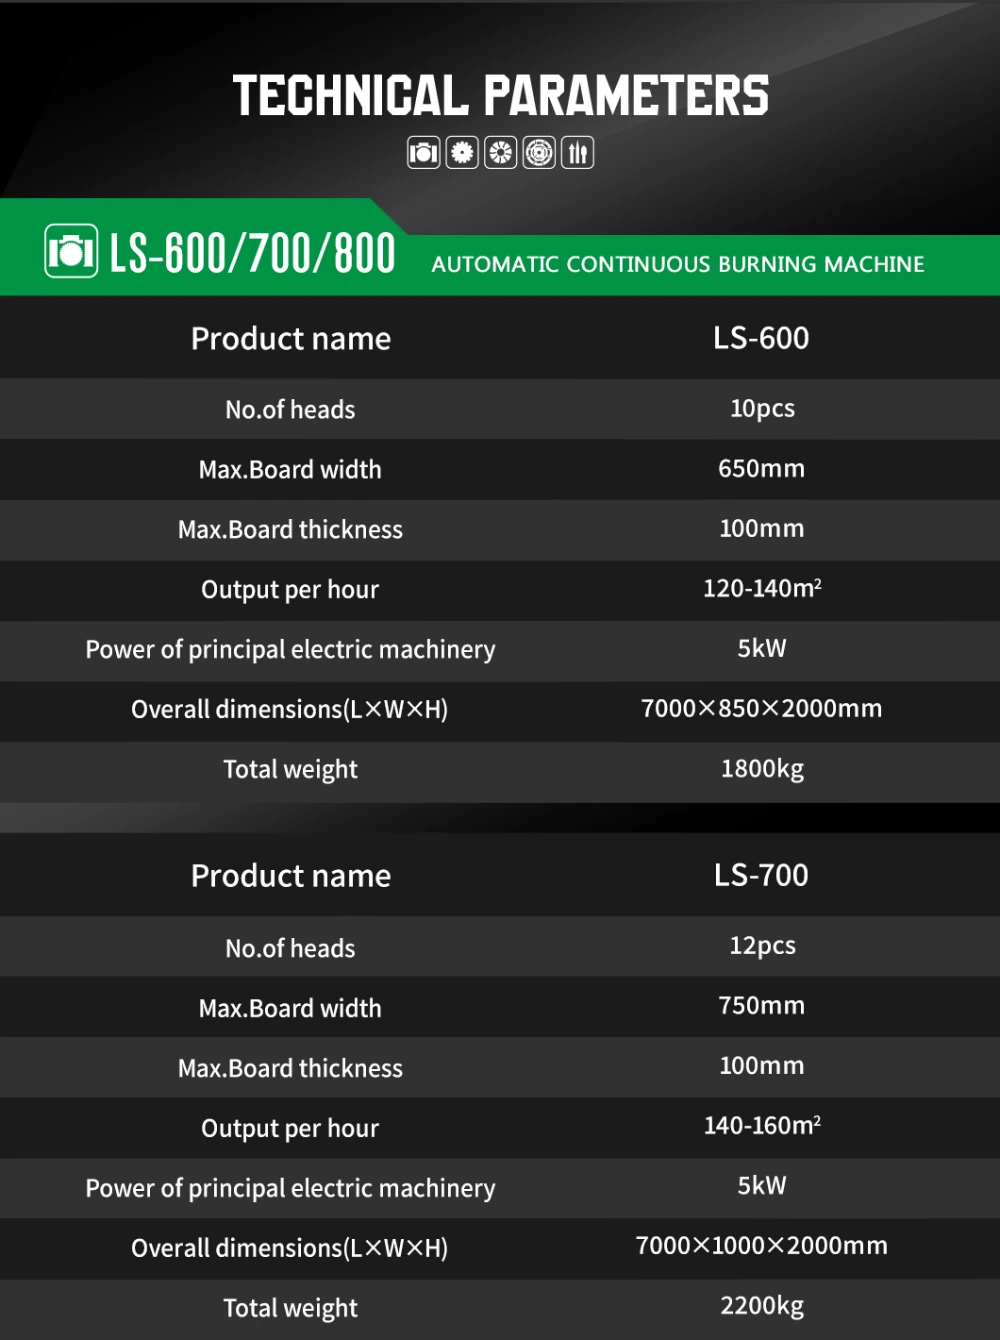This screenshot has height=1340, width=1000.
Task: Click the 12pcs heads value for LS-700
Action: click(x=762, y=945)
